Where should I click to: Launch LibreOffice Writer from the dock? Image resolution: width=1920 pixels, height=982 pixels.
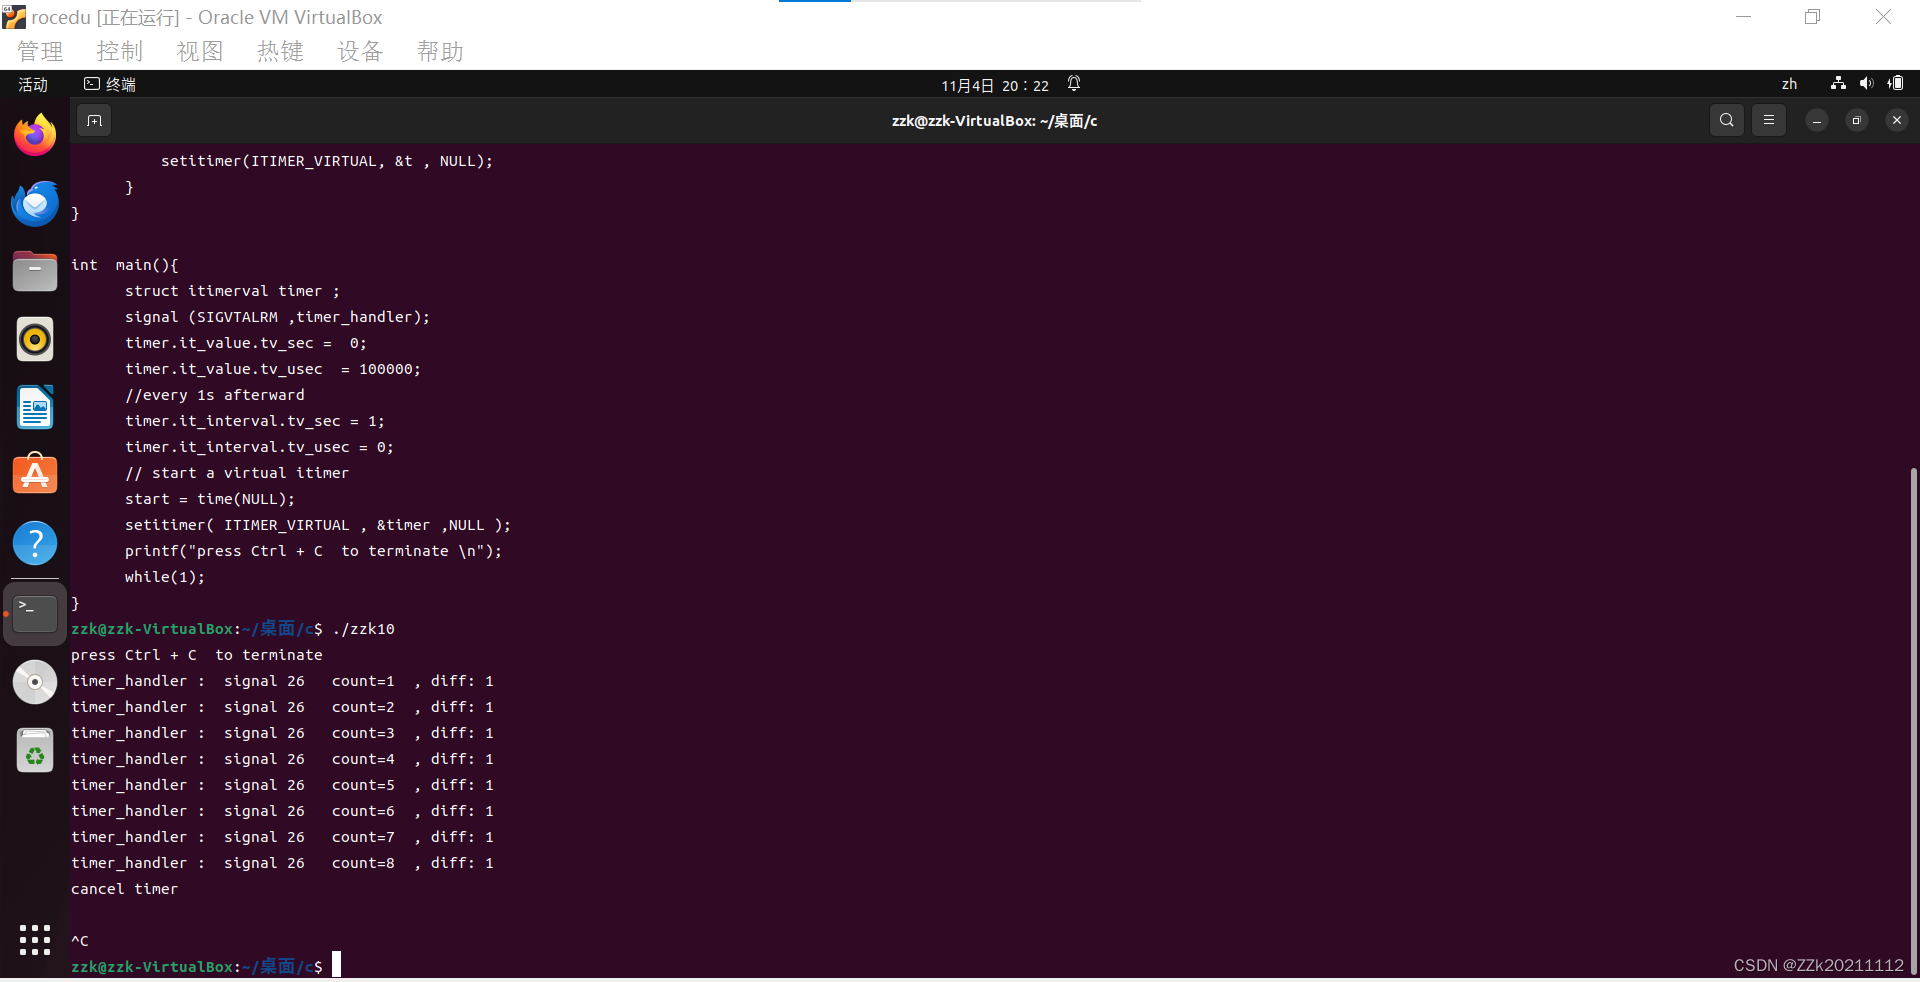(35, 407)
